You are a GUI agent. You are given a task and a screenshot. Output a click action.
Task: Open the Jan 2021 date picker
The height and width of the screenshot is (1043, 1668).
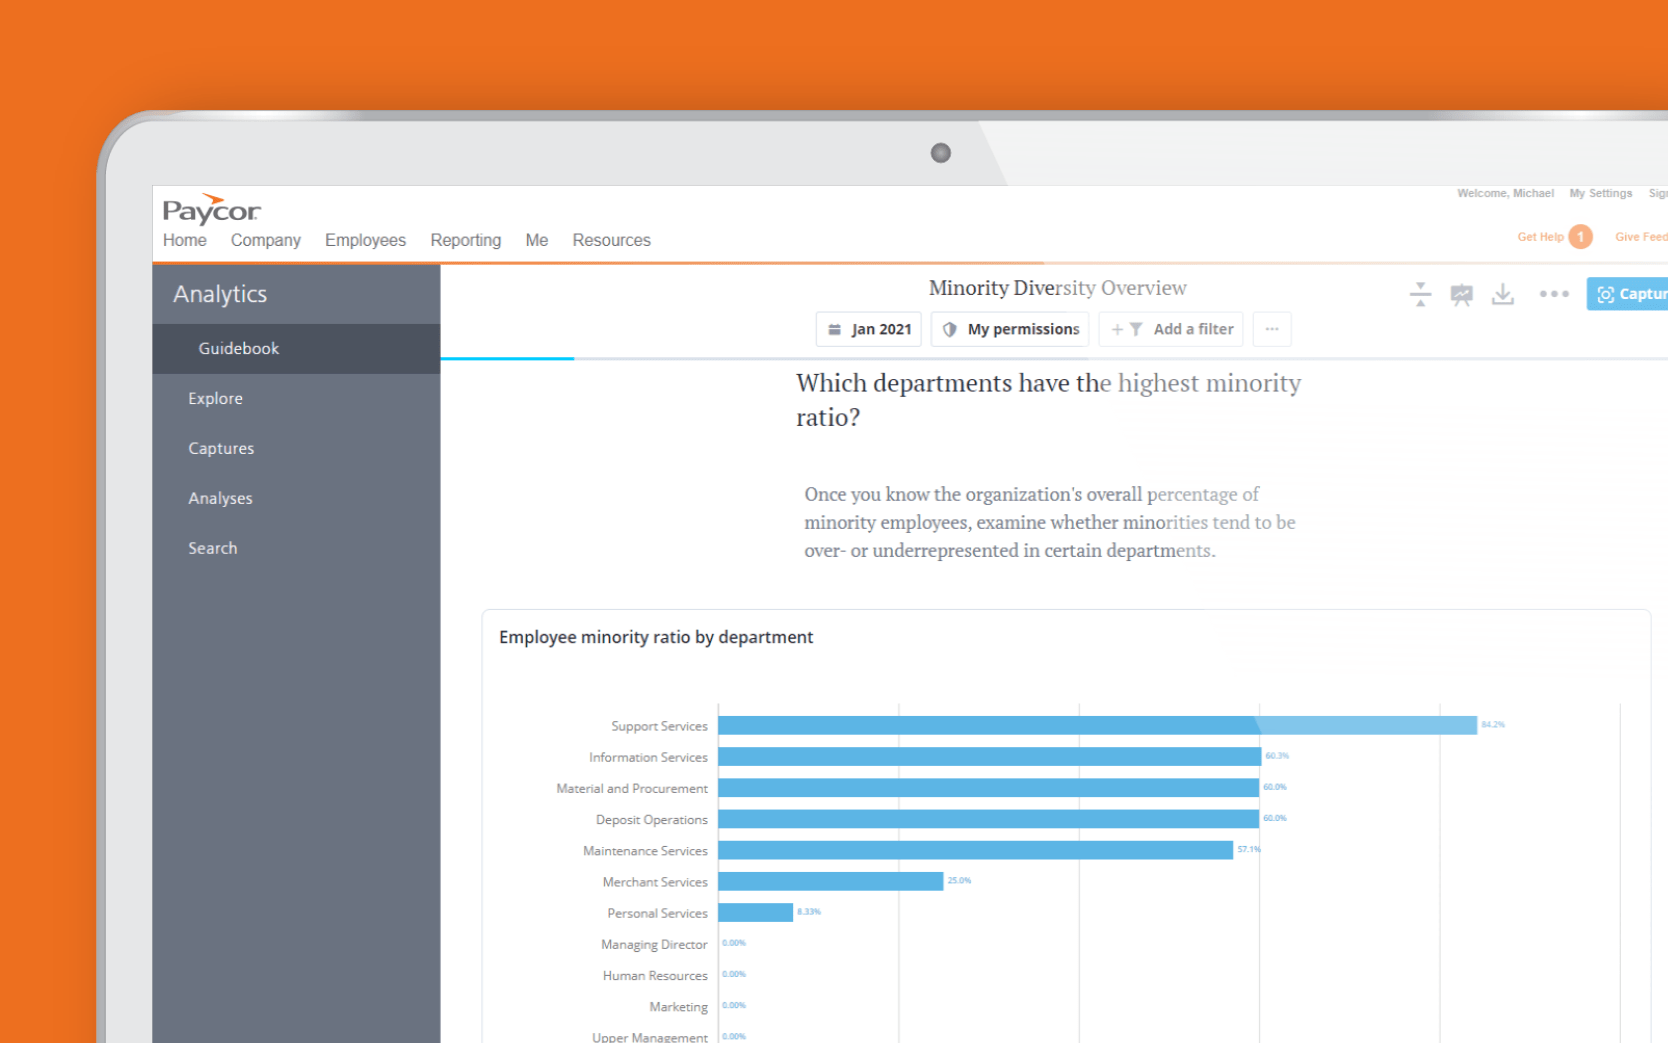coord(869,329)
